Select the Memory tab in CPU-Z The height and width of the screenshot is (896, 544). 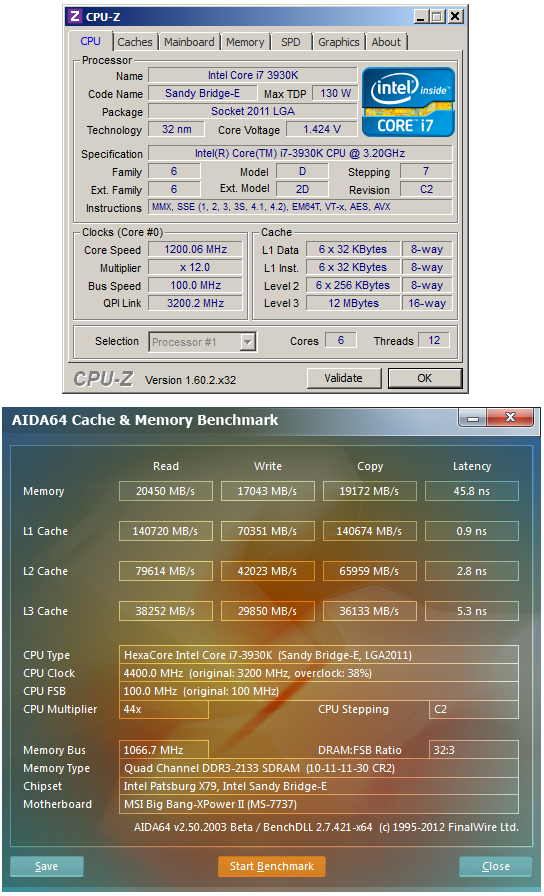[x=245, y=42]
